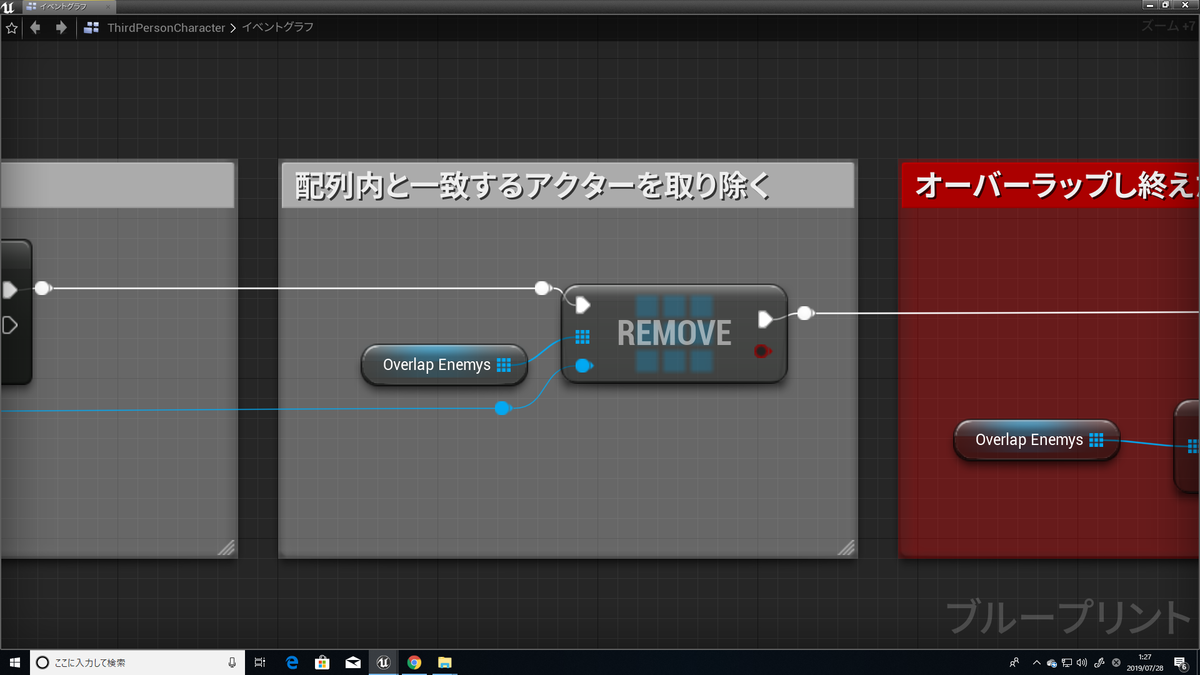The height and width of the screenshot is (675, 1200).
Task: Click the blue item pin on REMOVE node
Action: tap(583, 365)
